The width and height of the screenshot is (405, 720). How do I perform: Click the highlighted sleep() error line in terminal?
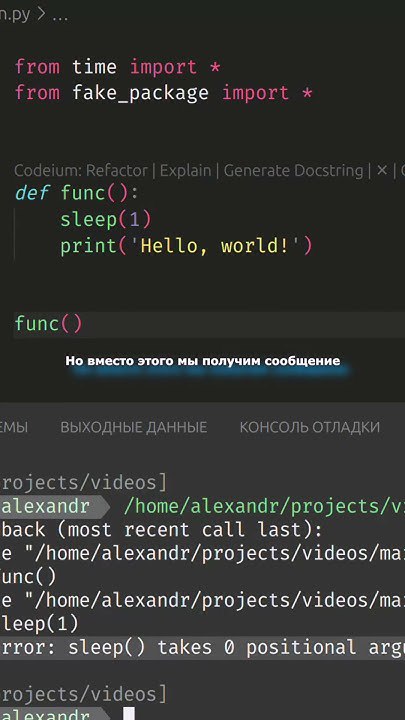(x=202, y=647)
